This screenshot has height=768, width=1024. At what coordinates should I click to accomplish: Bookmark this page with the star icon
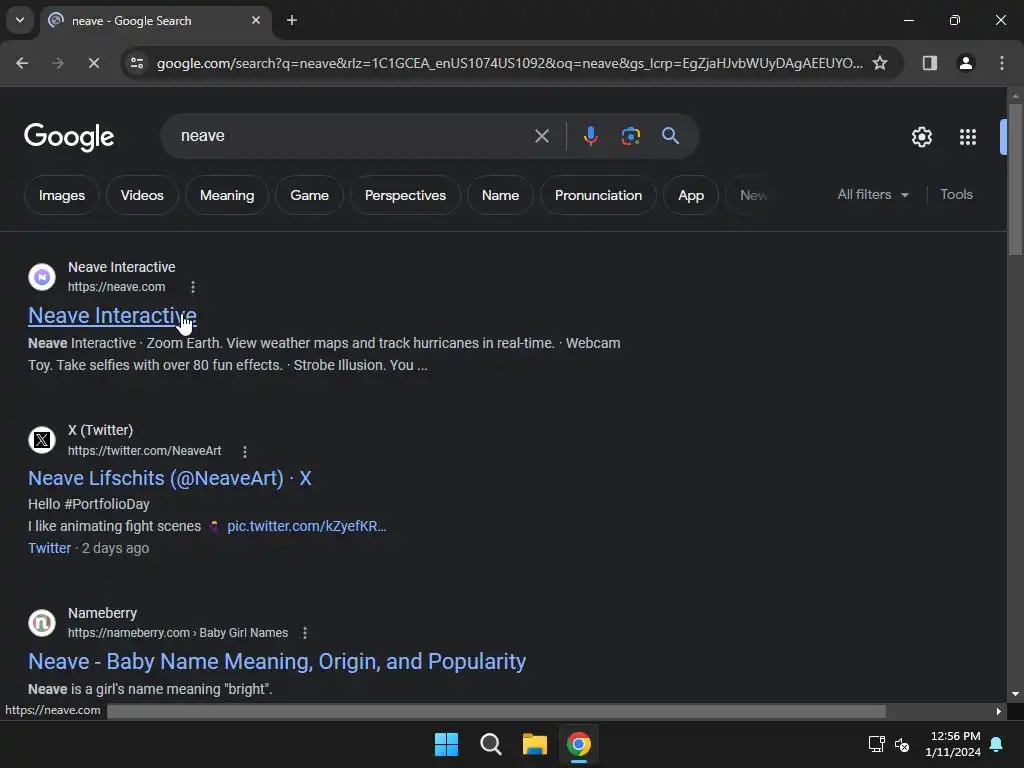[x=880, y=63]
